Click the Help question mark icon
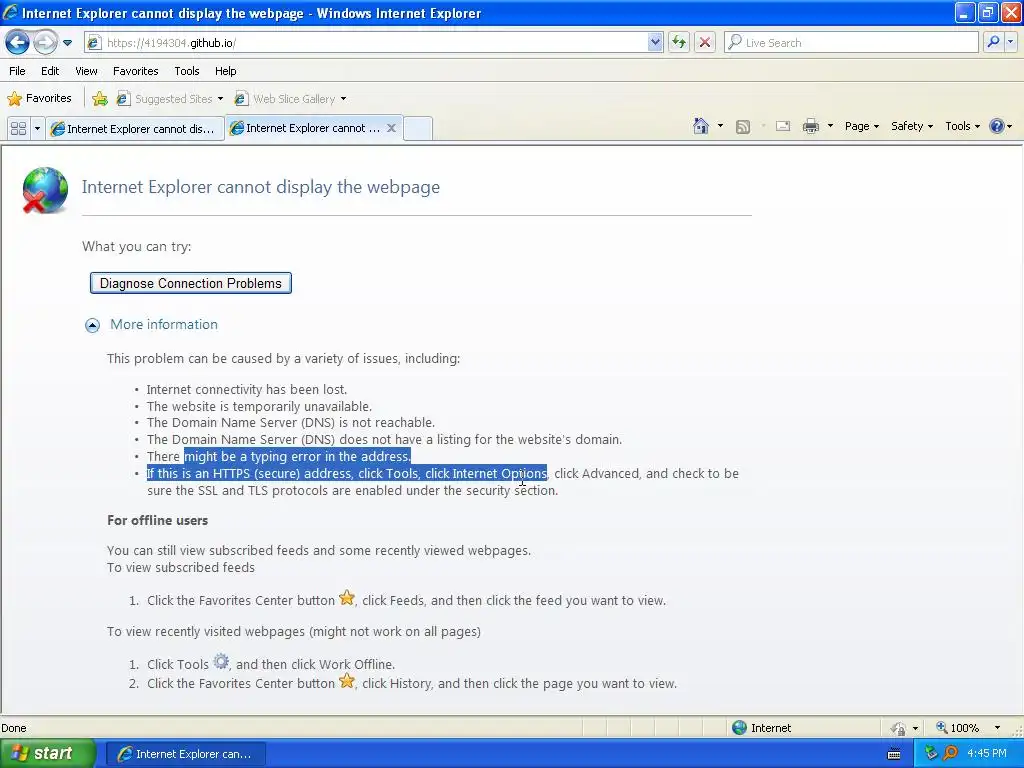1024x768 pixels. coord(997,126)
